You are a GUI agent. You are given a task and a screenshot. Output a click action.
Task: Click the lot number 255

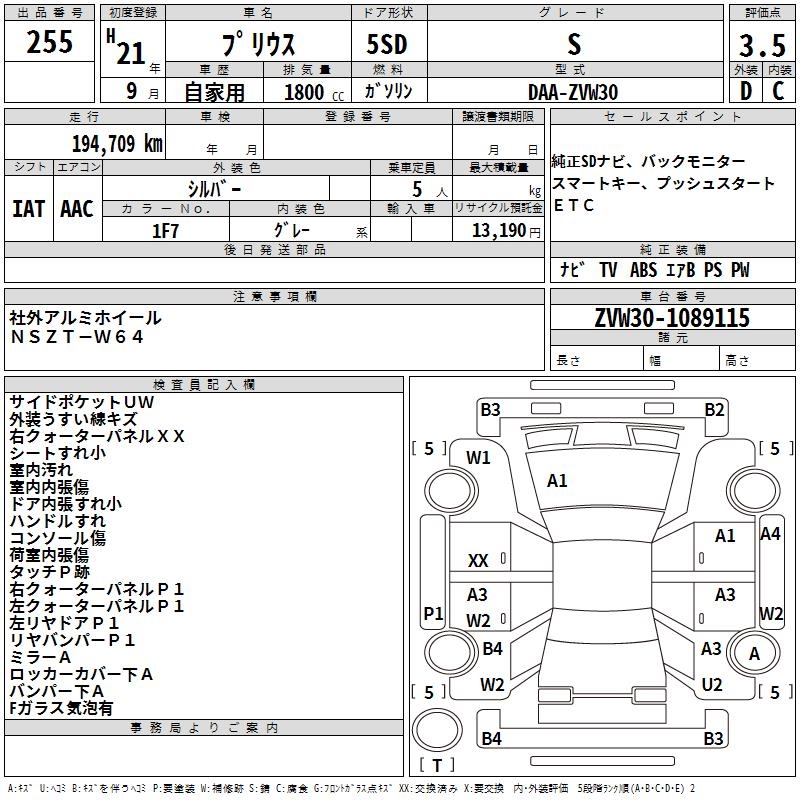tap(49, 43)
